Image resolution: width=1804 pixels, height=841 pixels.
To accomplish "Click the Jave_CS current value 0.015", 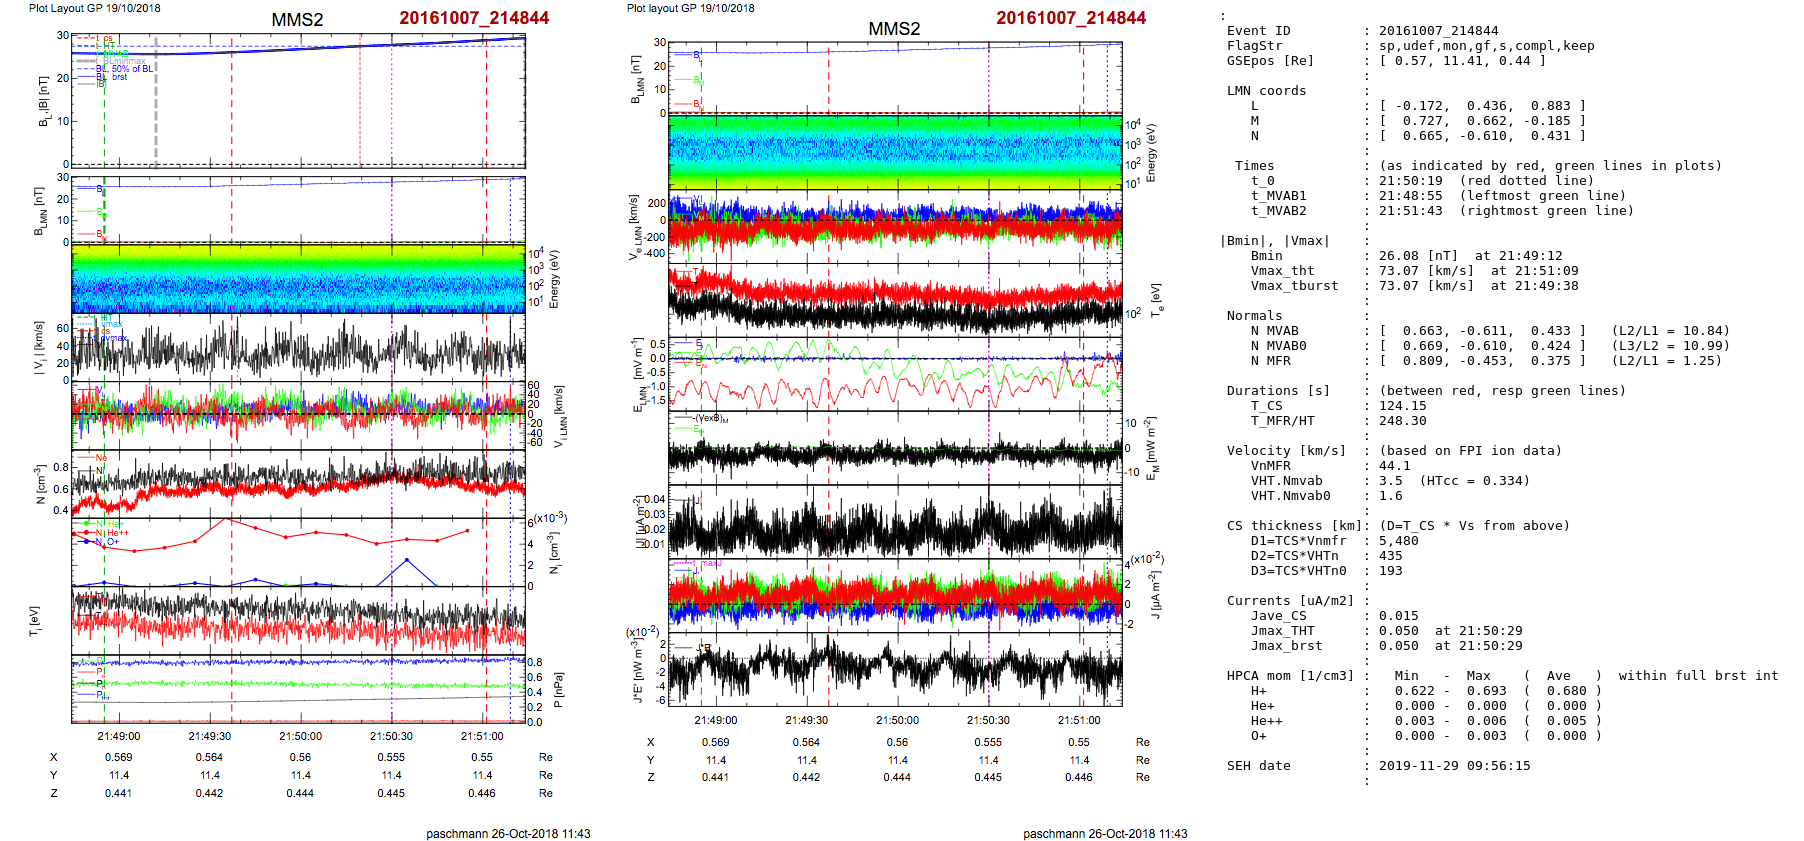I will 1398,616.
